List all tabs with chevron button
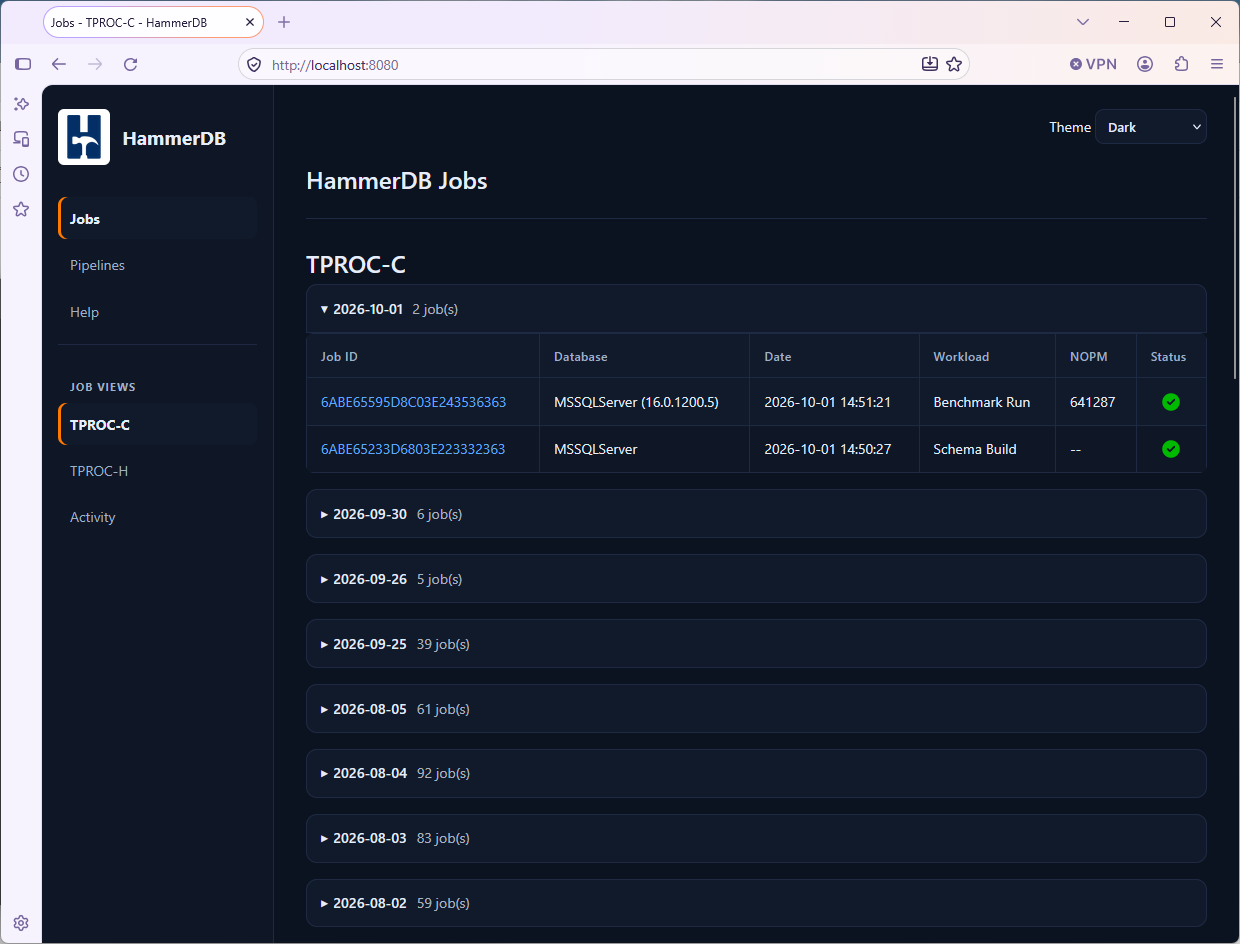Image resolution: width=1240 pixels, height=944 pixels. click(x=1082, y=22)
